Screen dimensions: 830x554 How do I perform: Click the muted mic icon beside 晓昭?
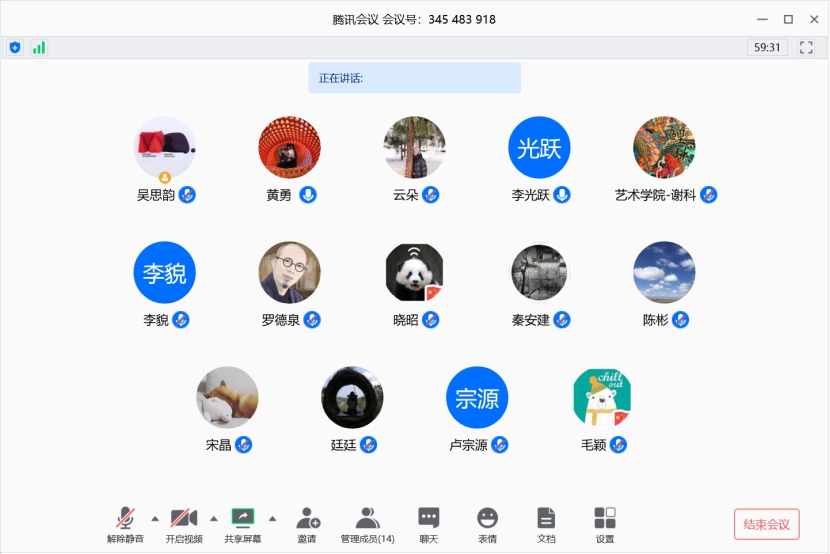coord(431,320)
